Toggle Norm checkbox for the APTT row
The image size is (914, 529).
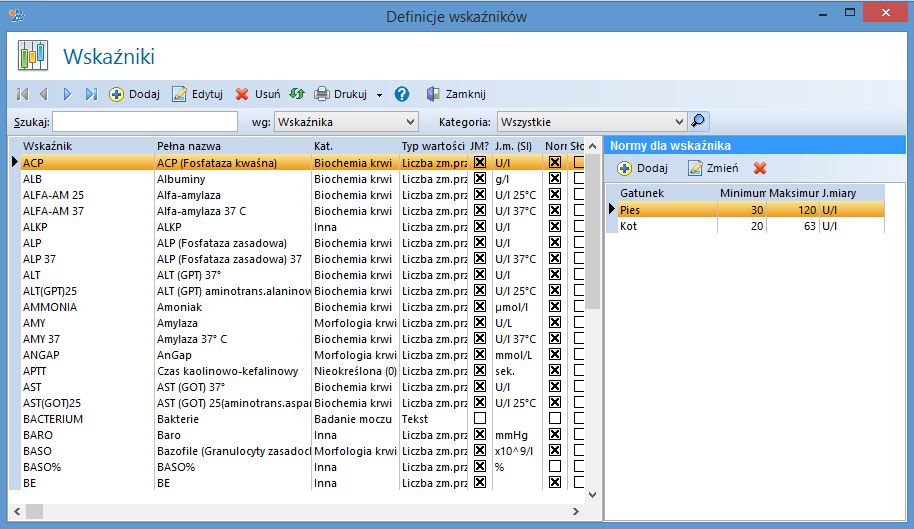point(555,371)
